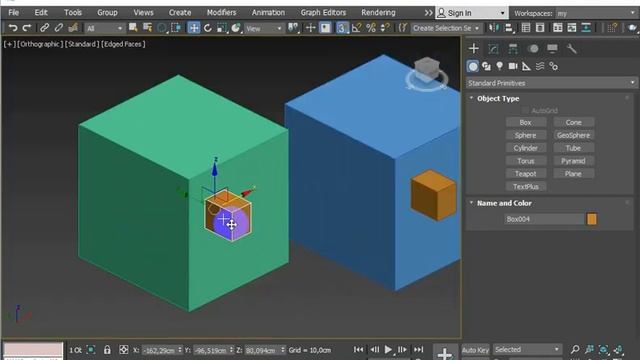Switch to Modify panel tab
The height and width of the screenshot is (360, 640).
493,49
